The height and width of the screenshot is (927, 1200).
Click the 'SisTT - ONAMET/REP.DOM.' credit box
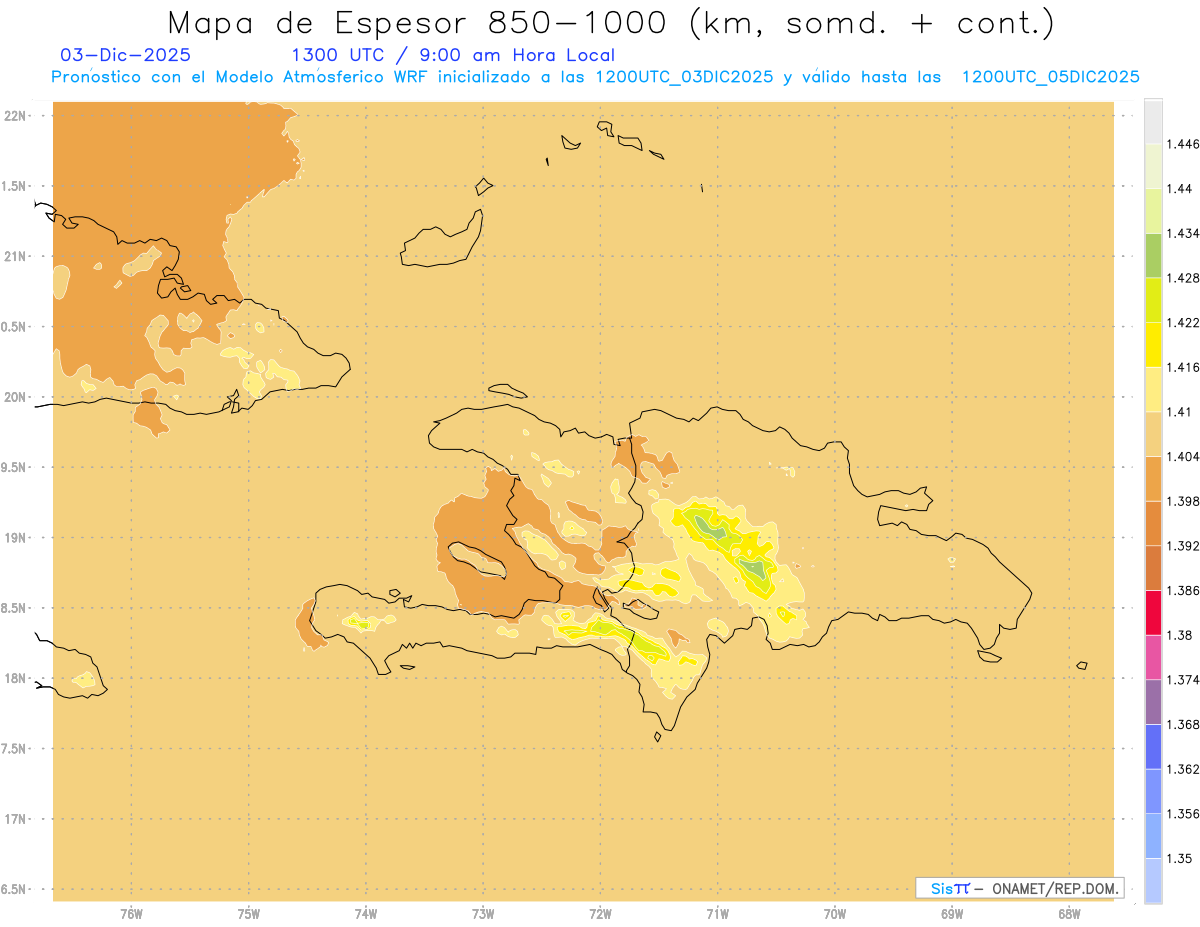(1020, 888)
